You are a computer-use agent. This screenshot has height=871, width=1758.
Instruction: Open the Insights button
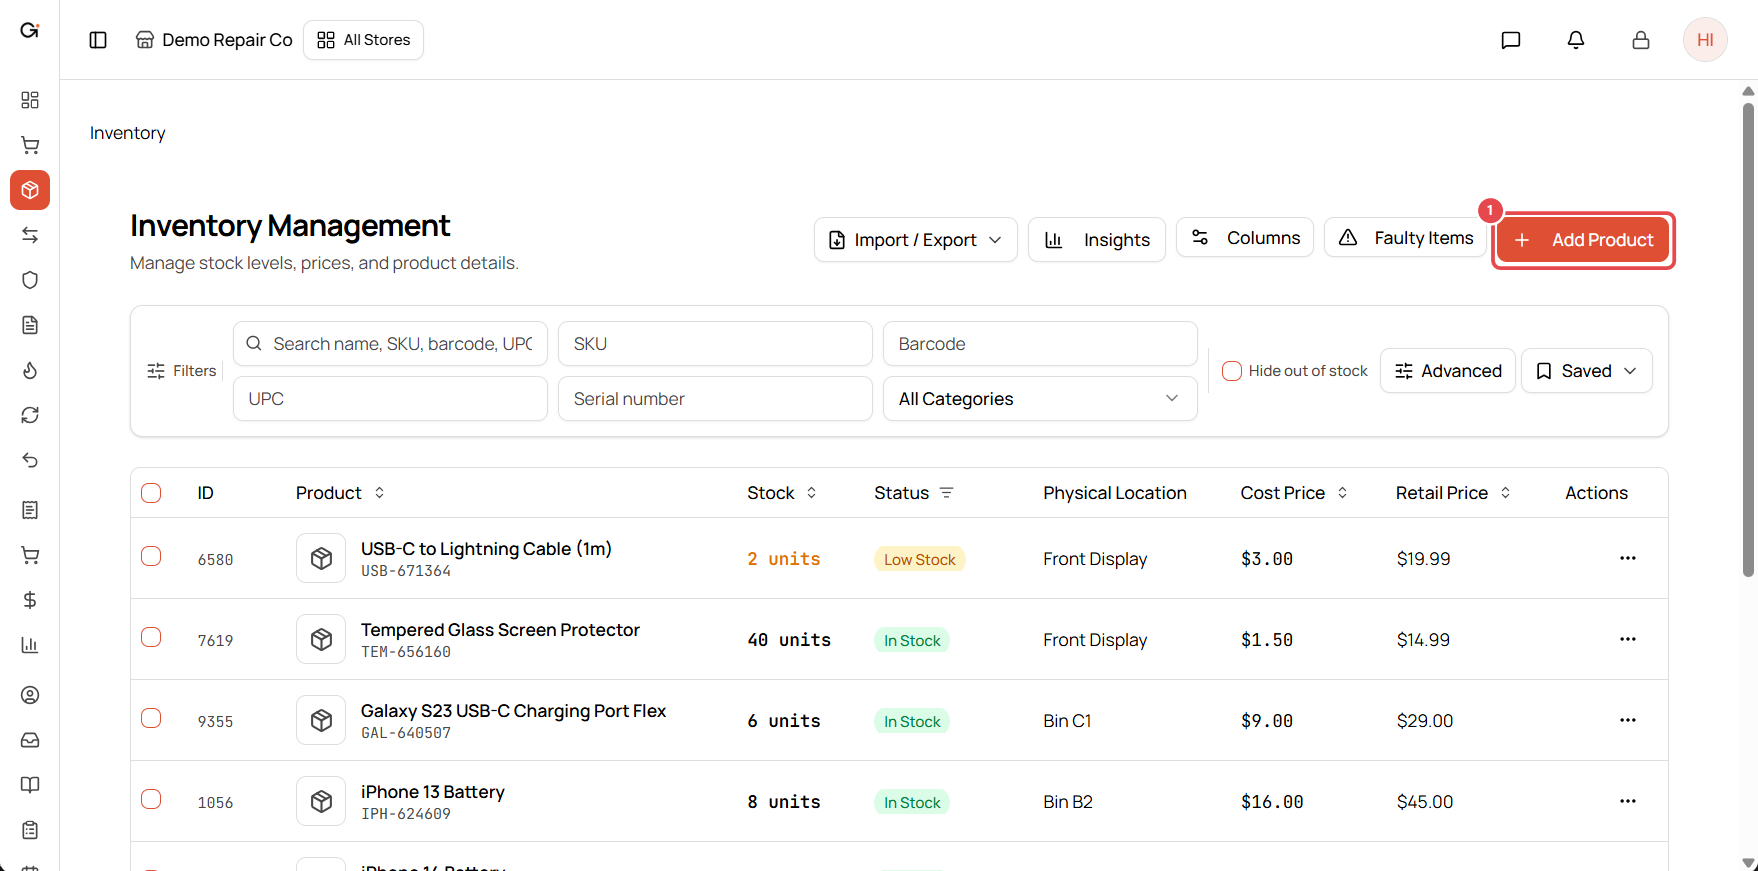tap(1096, 240)
